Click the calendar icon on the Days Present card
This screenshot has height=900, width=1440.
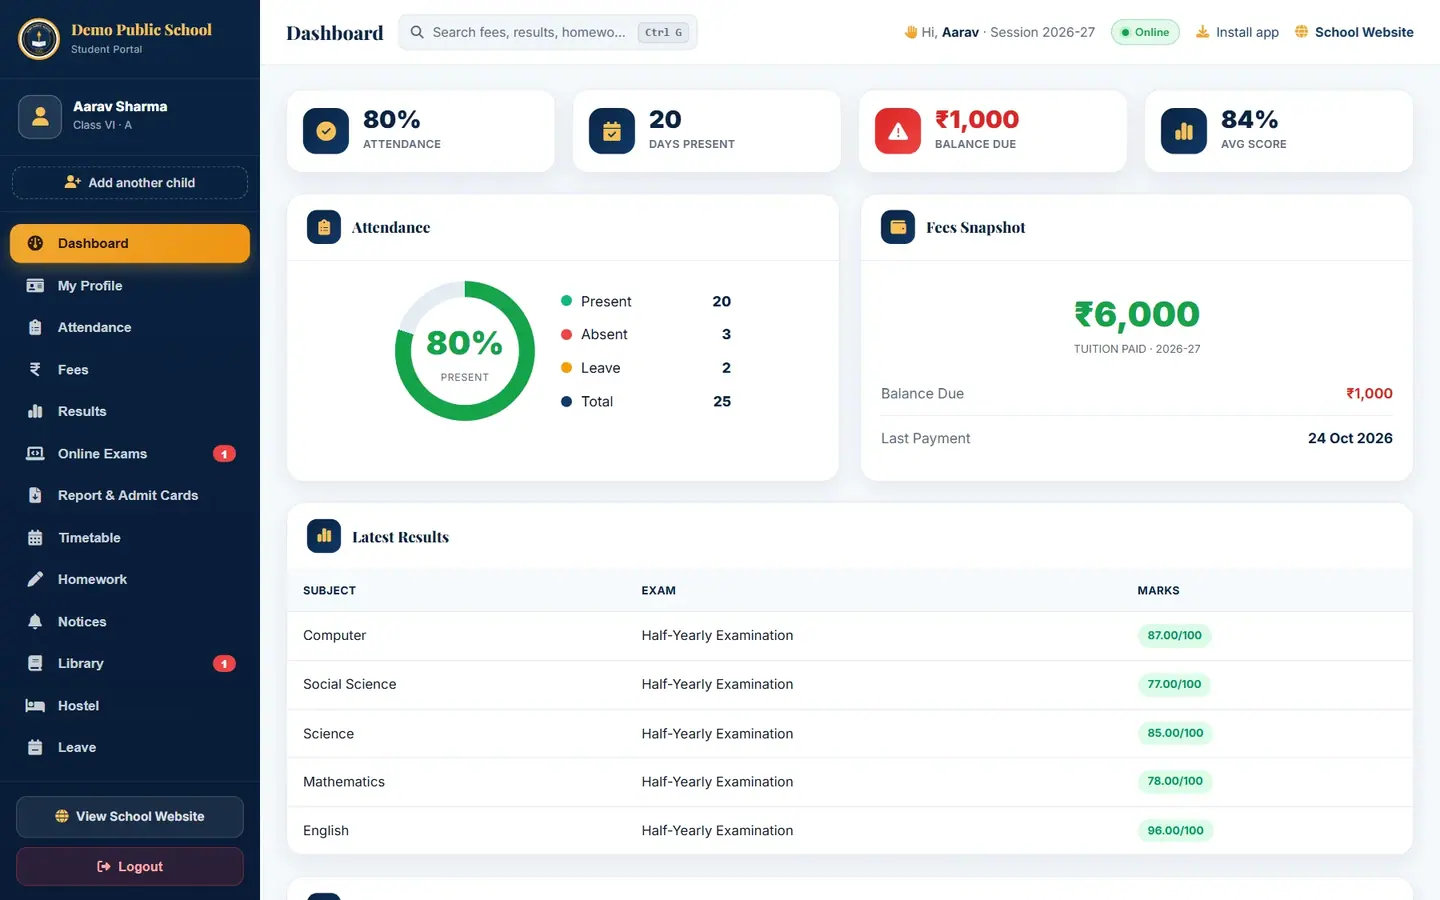[x=612, y=131]
